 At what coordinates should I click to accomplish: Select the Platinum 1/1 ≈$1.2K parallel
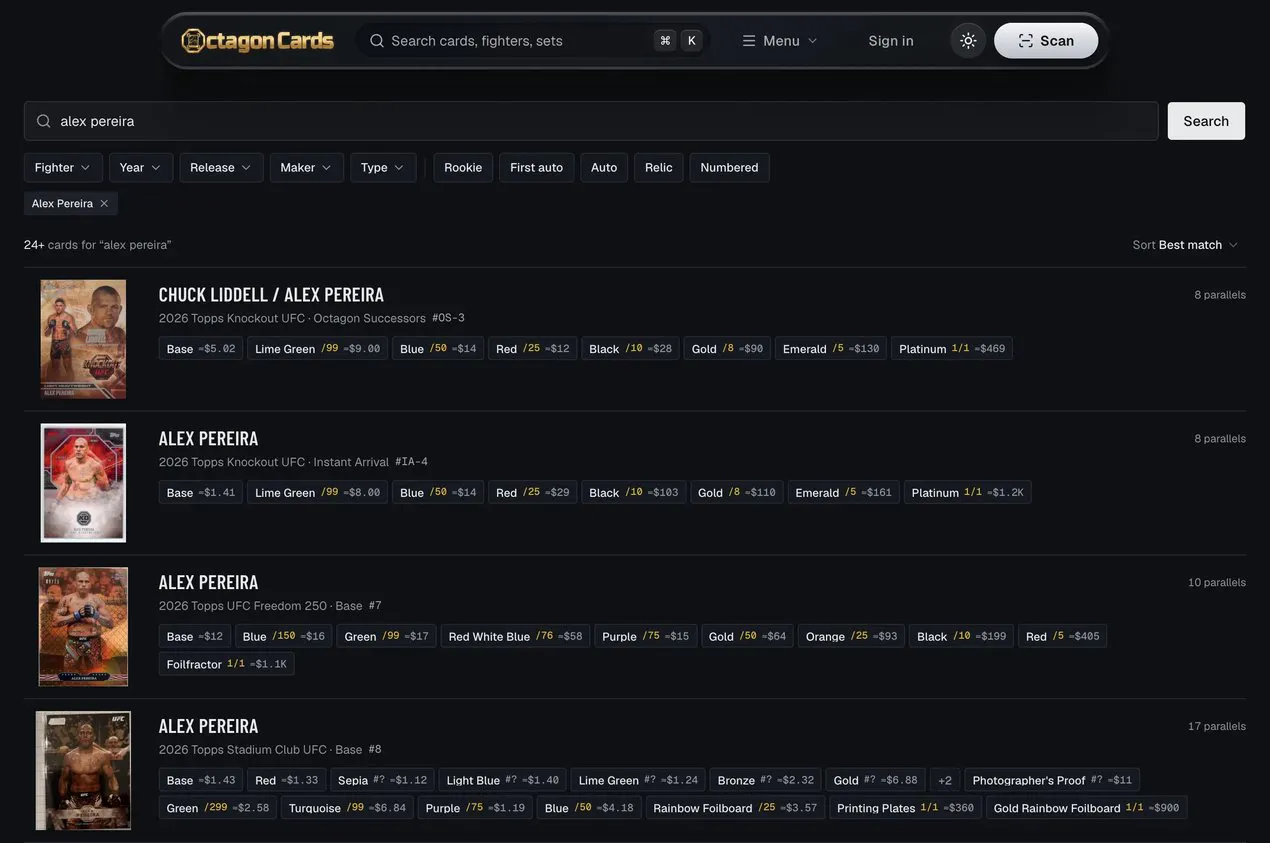coord(968,493)
